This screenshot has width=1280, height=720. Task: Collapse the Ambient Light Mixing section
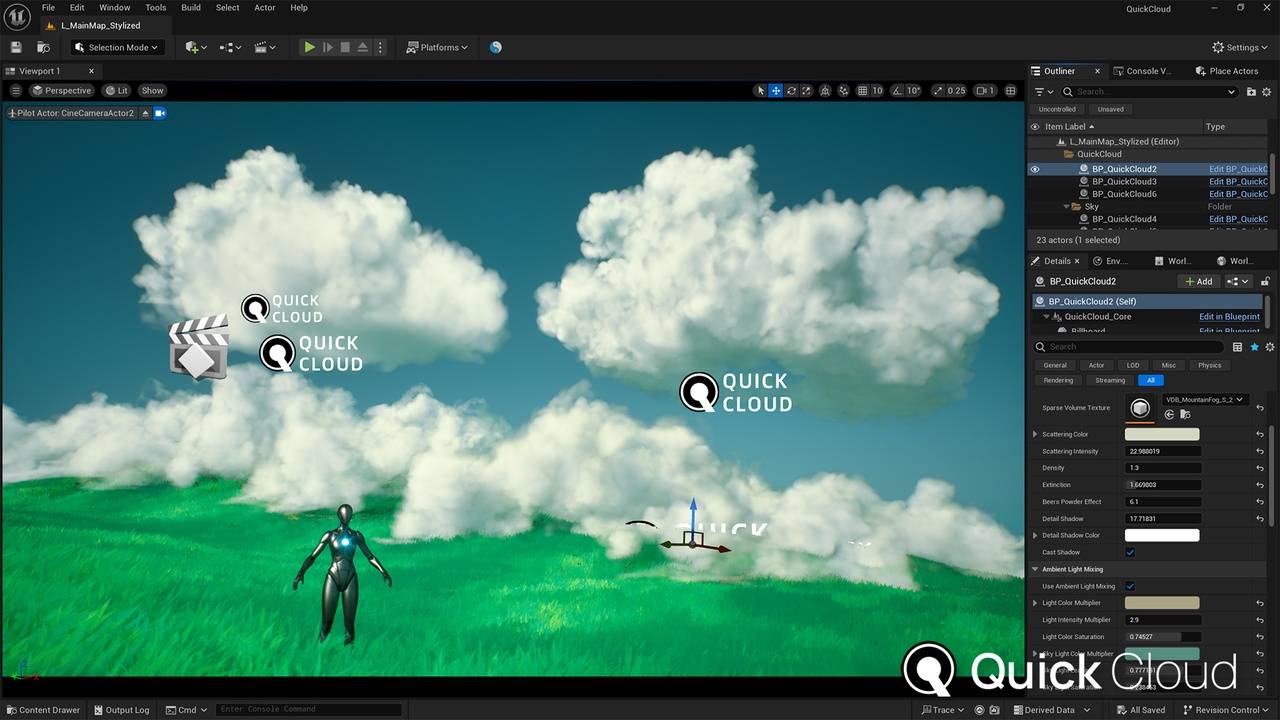point(1035,569)
